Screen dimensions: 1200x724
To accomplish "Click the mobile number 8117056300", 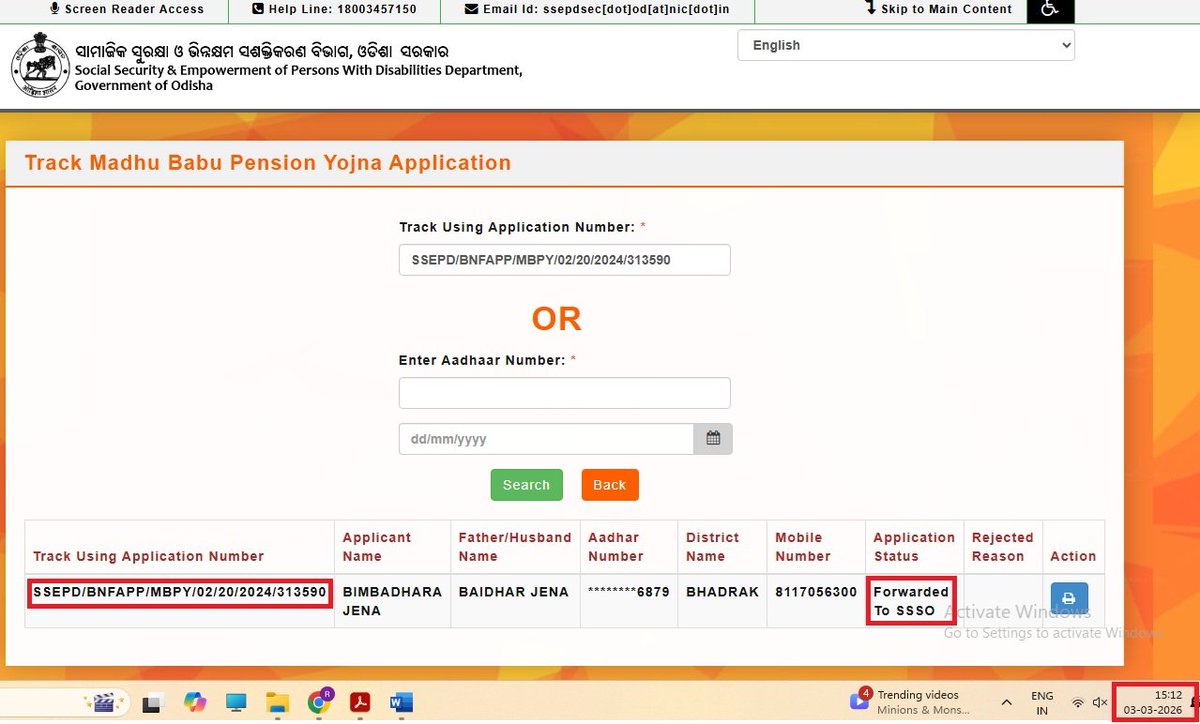I will (x=816, y=592).
